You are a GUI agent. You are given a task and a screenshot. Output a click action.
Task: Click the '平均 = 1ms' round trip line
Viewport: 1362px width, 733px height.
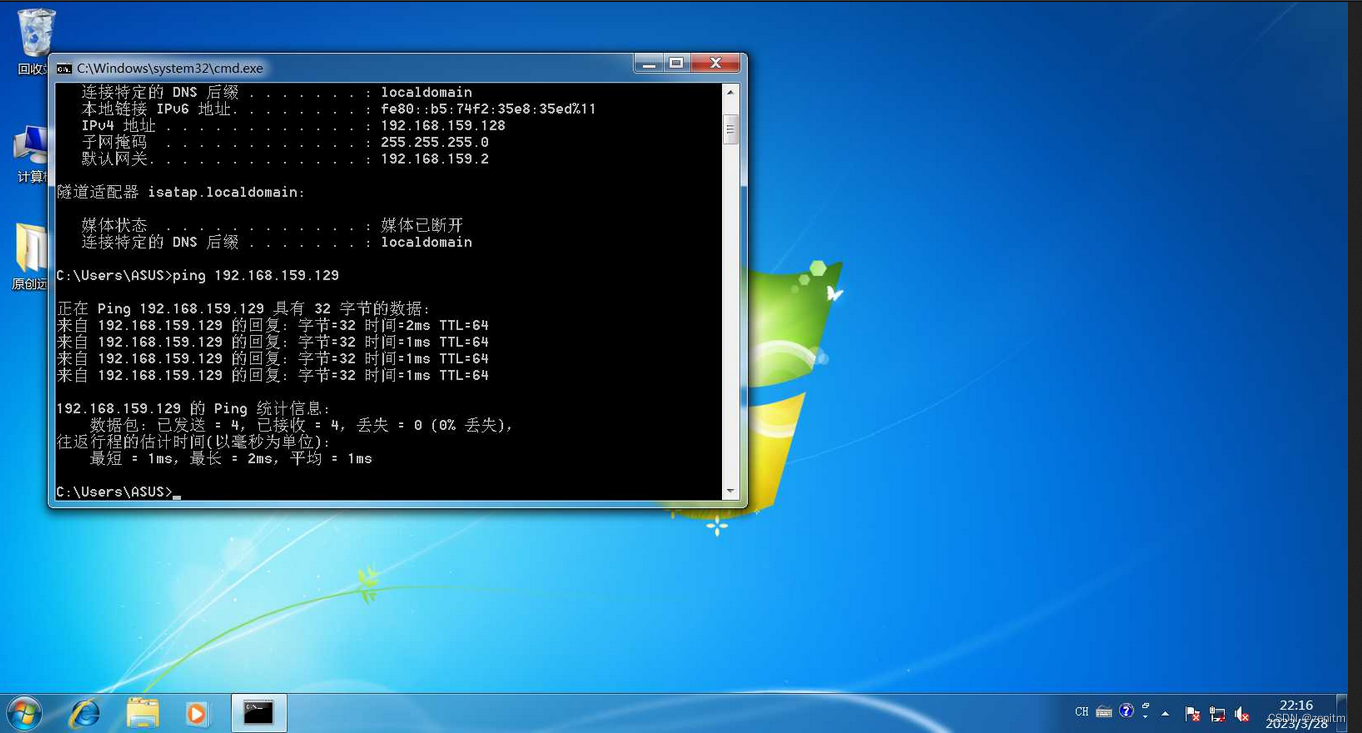click(231, 459)
